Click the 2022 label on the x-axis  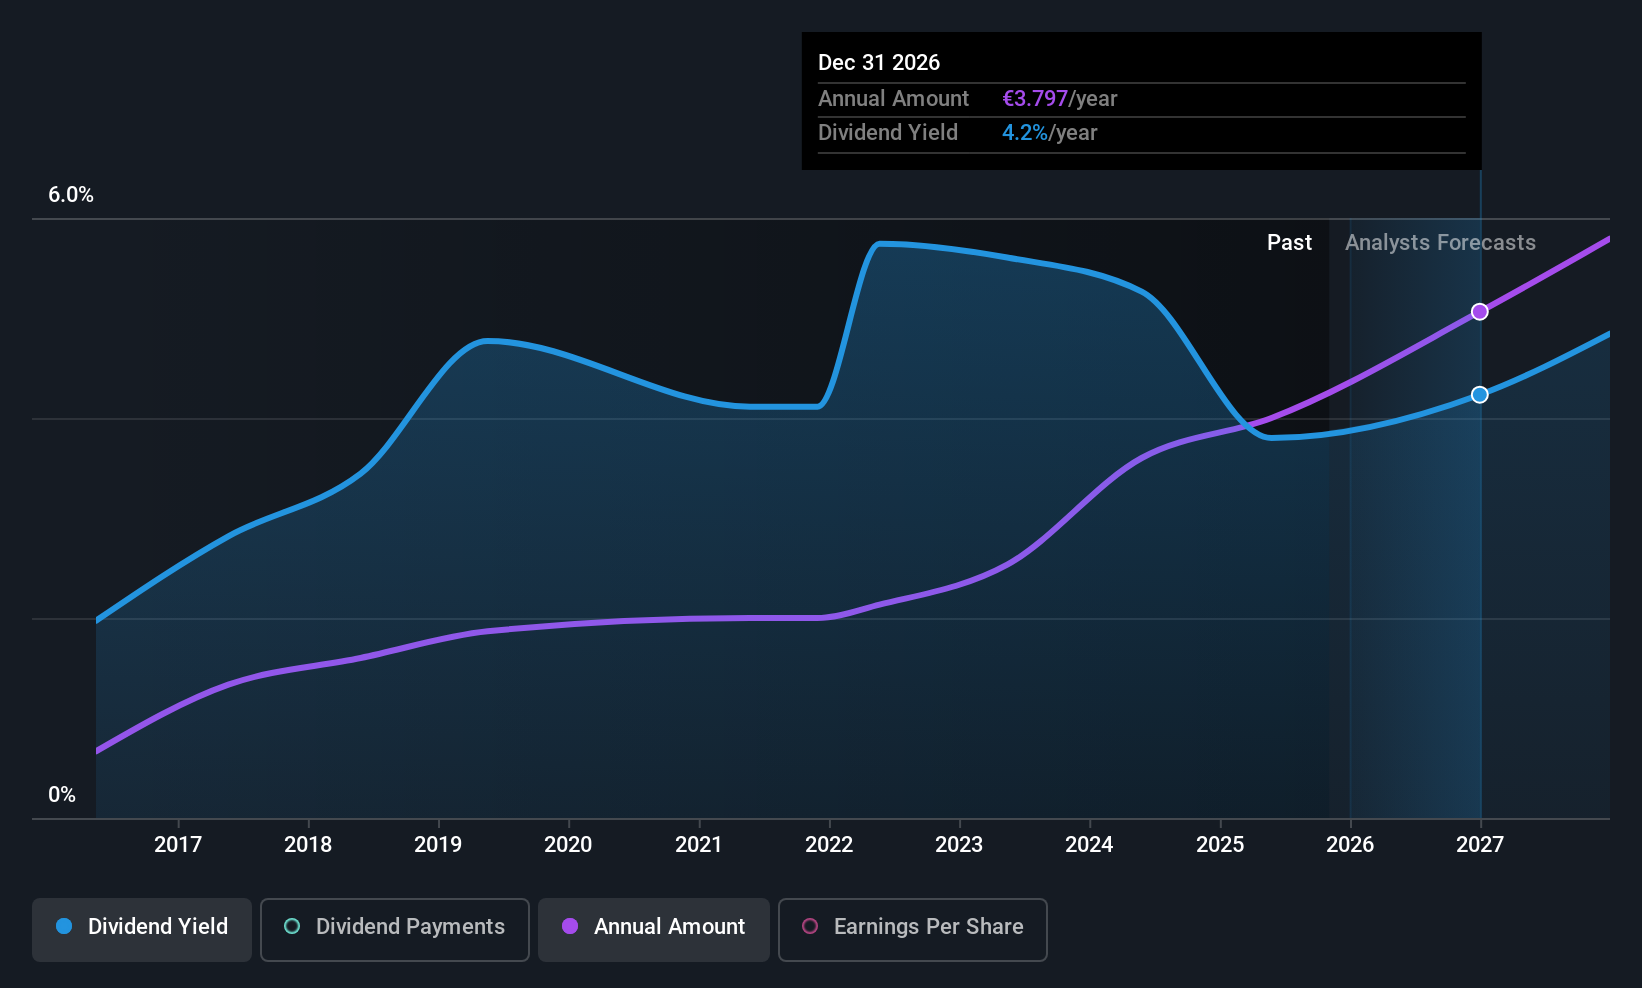tap(828, 844)
